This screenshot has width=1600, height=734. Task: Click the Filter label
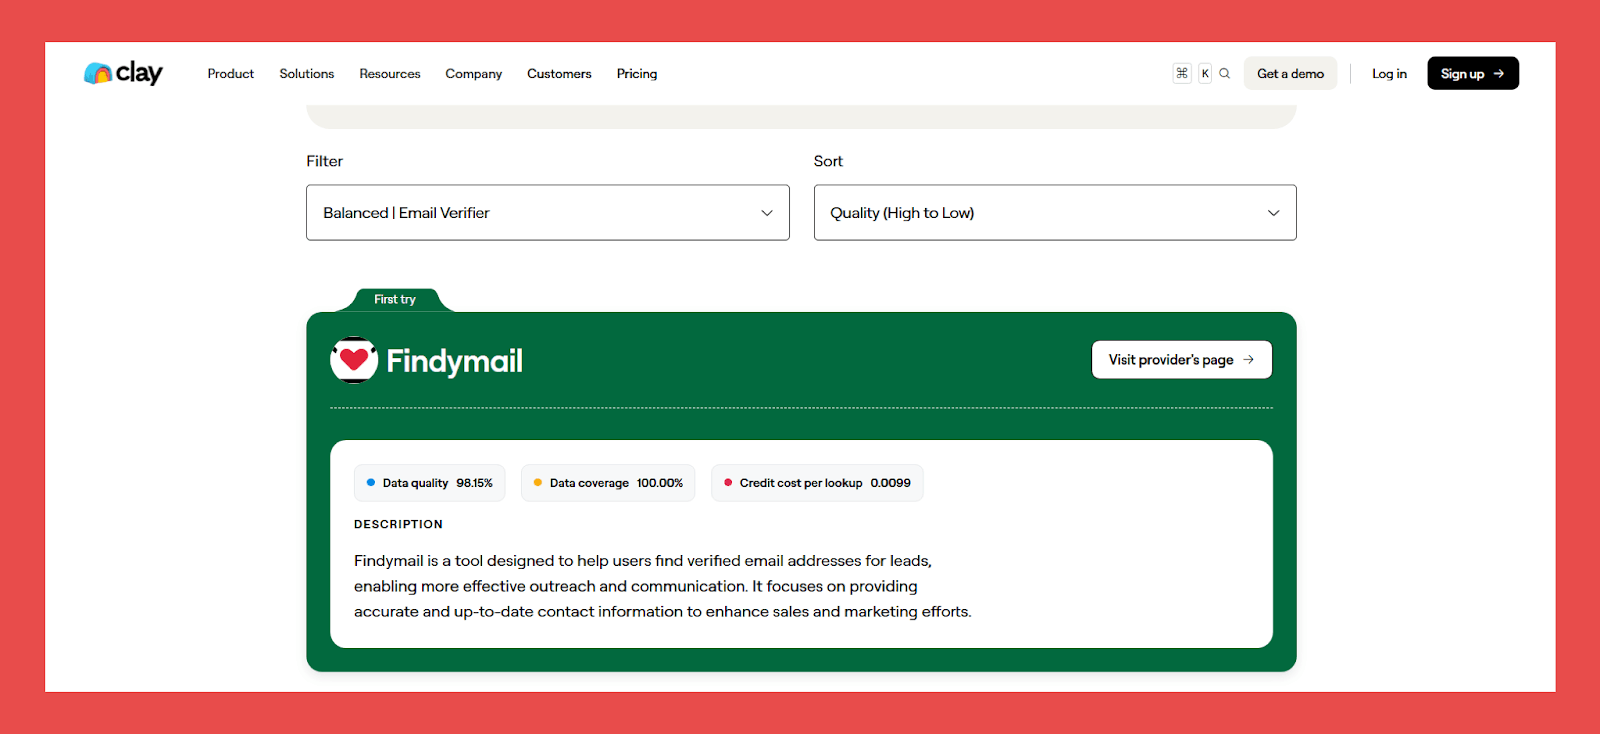[325, 161]
